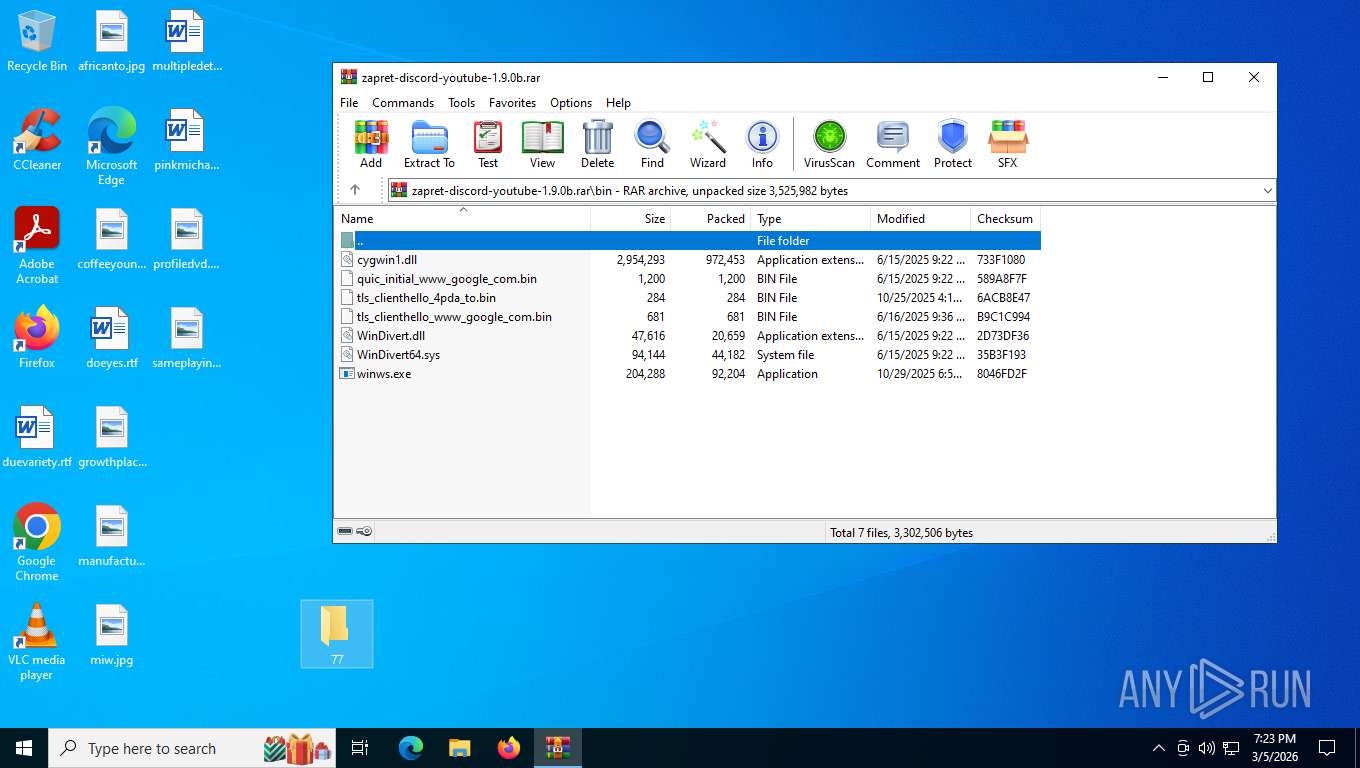
Task: Open the File menu
Action: (x=349, y=103)
